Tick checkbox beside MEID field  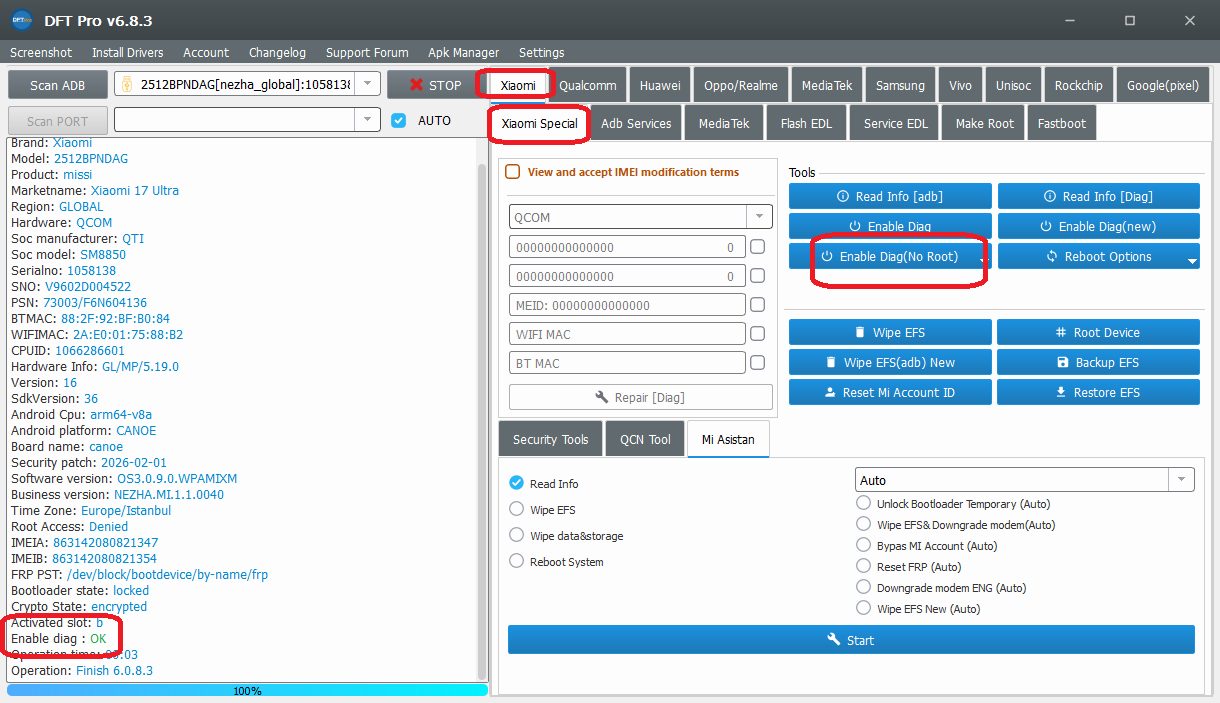click(758, 305)
